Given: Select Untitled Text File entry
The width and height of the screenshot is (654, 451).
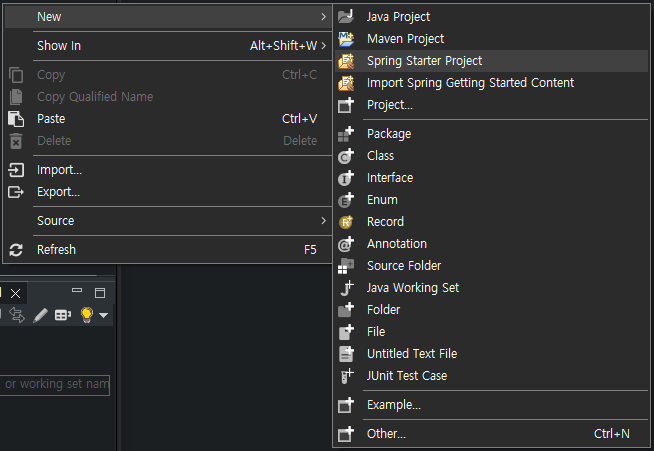Looking at the screenshot, I should (491, 354).
